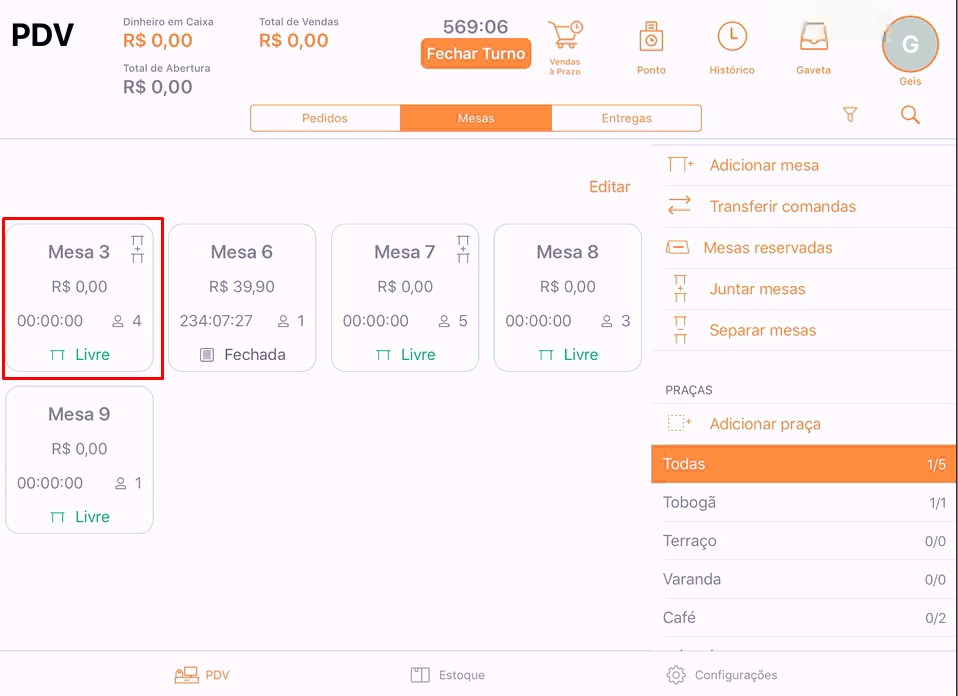Image resolution: width=958 pixels, height=696 pixels.
Task: Click the Configurações gear icon
Action: (x=676, y=675)
